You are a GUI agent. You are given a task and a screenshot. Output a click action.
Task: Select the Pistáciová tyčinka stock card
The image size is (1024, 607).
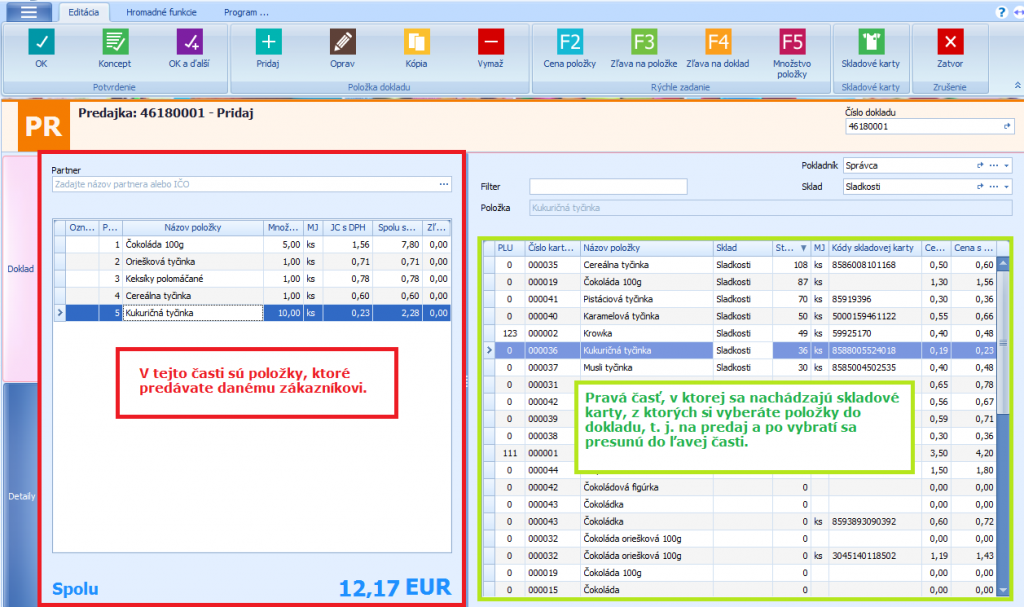point(740,299)
